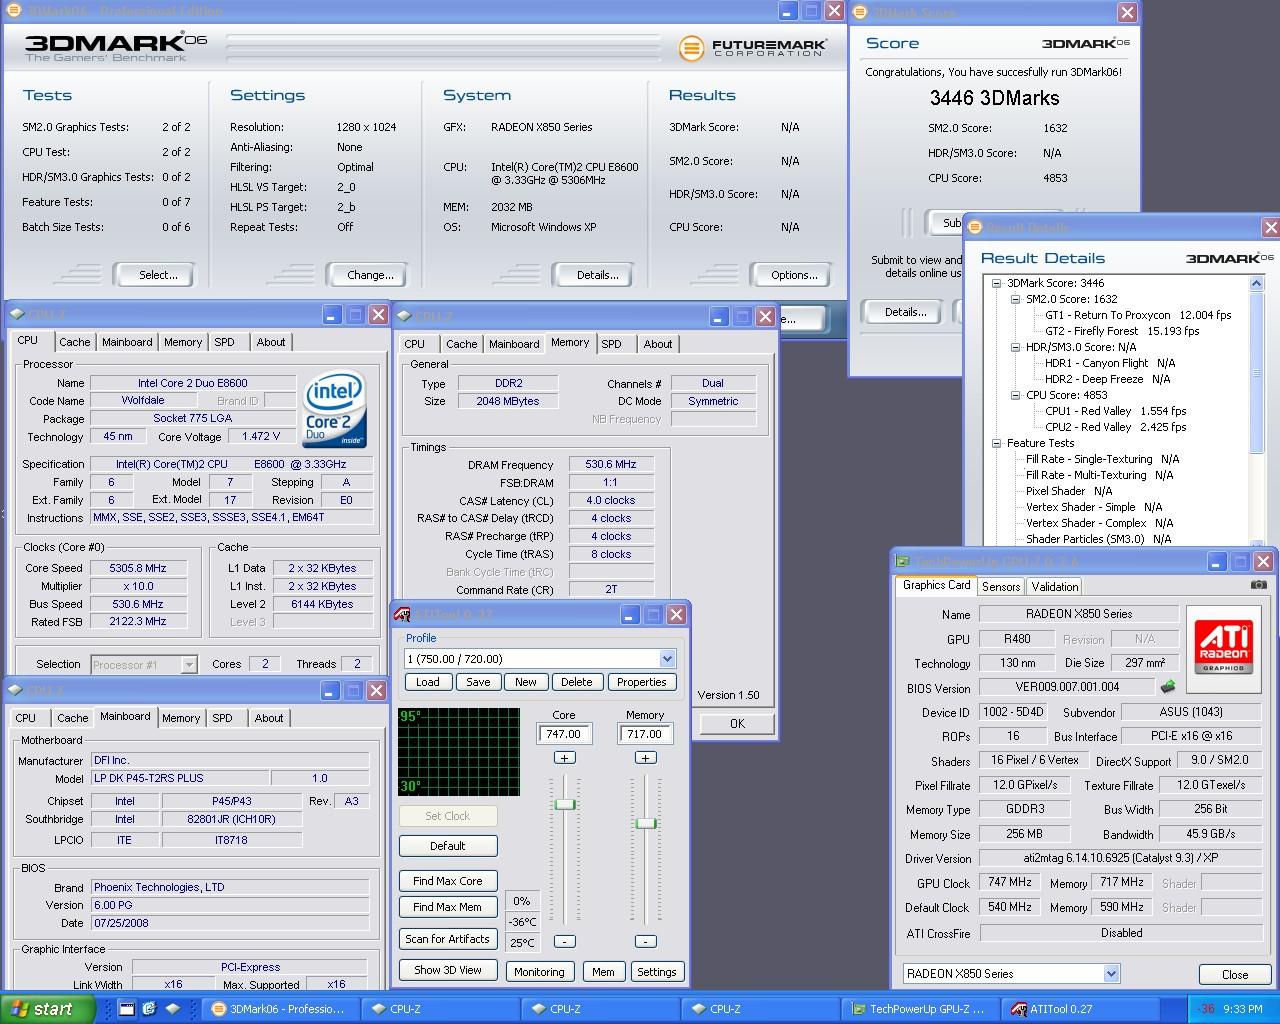Viewport: 1280px width, 1024px height.
Task: Click the Memory clock slider handle in ATITool
Action: click(646, 823)
